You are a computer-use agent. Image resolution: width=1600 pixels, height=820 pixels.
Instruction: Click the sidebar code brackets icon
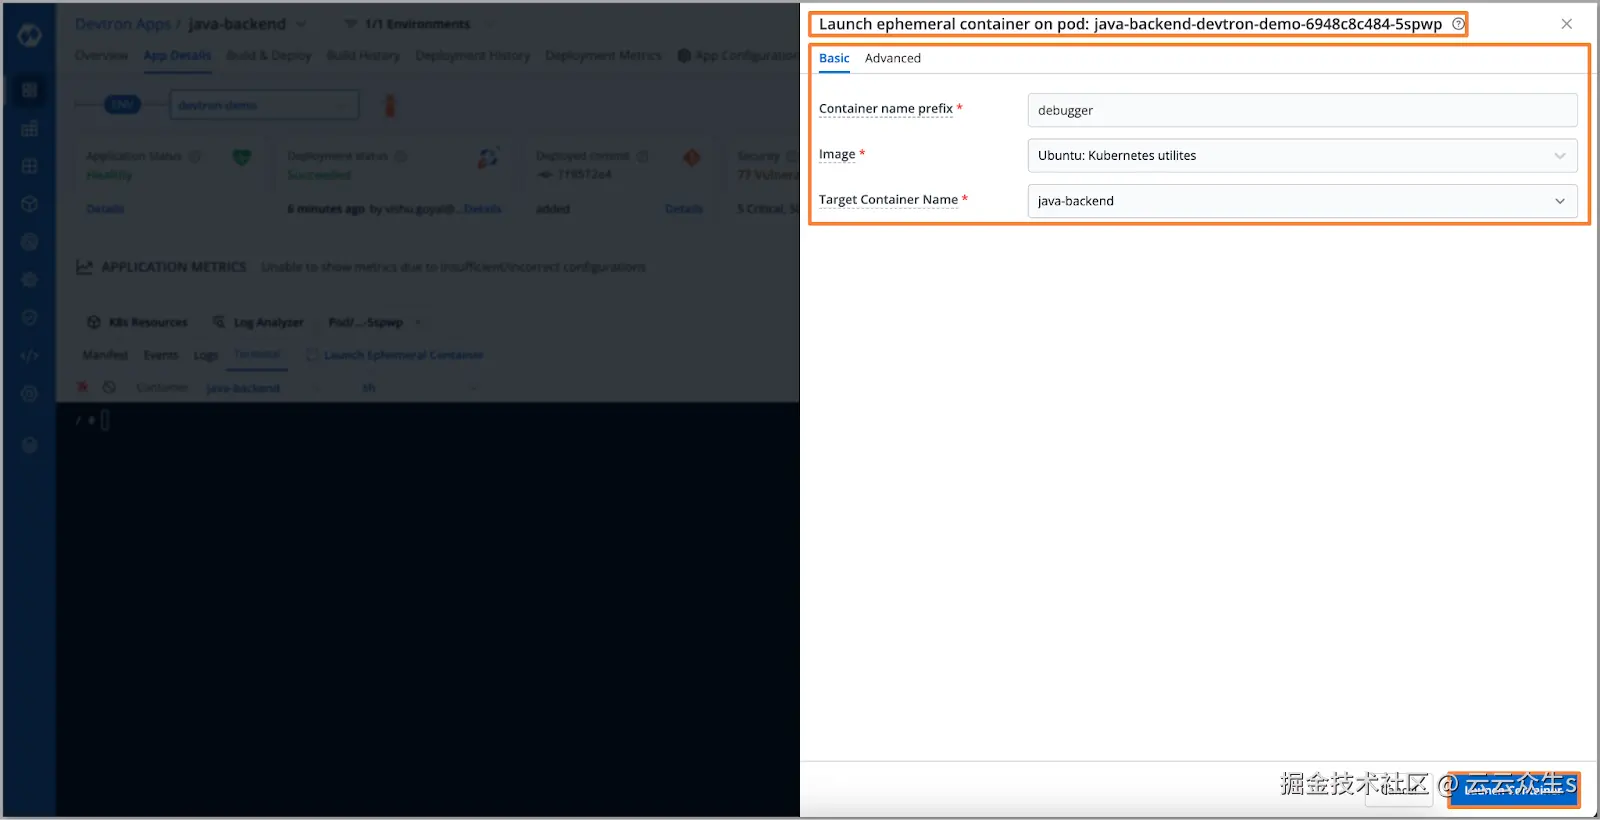(29, 355)
